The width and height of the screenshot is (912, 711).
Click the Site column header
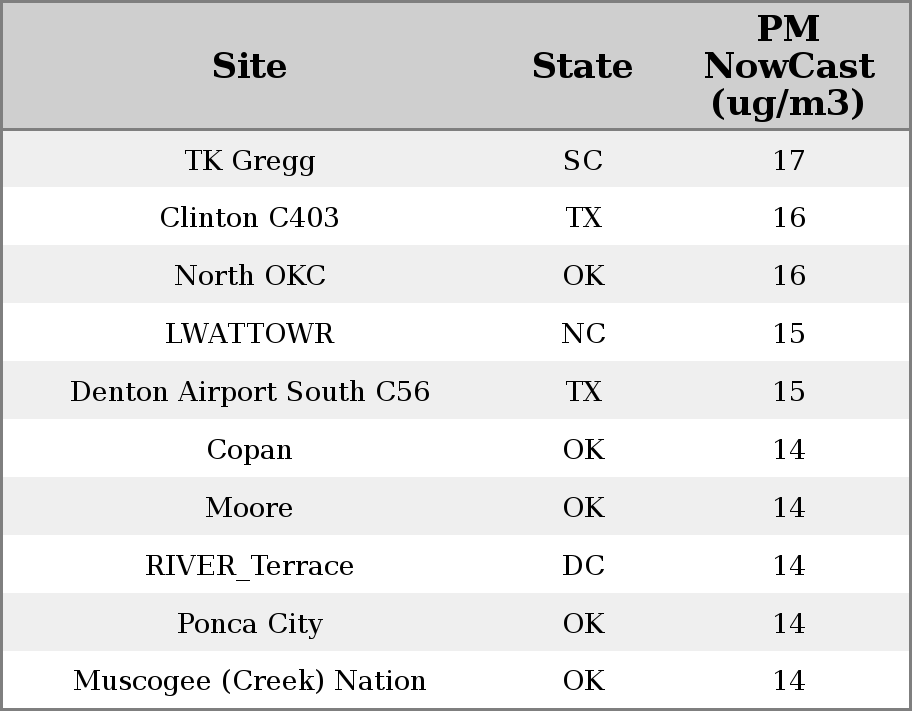[x=249, y=66]
